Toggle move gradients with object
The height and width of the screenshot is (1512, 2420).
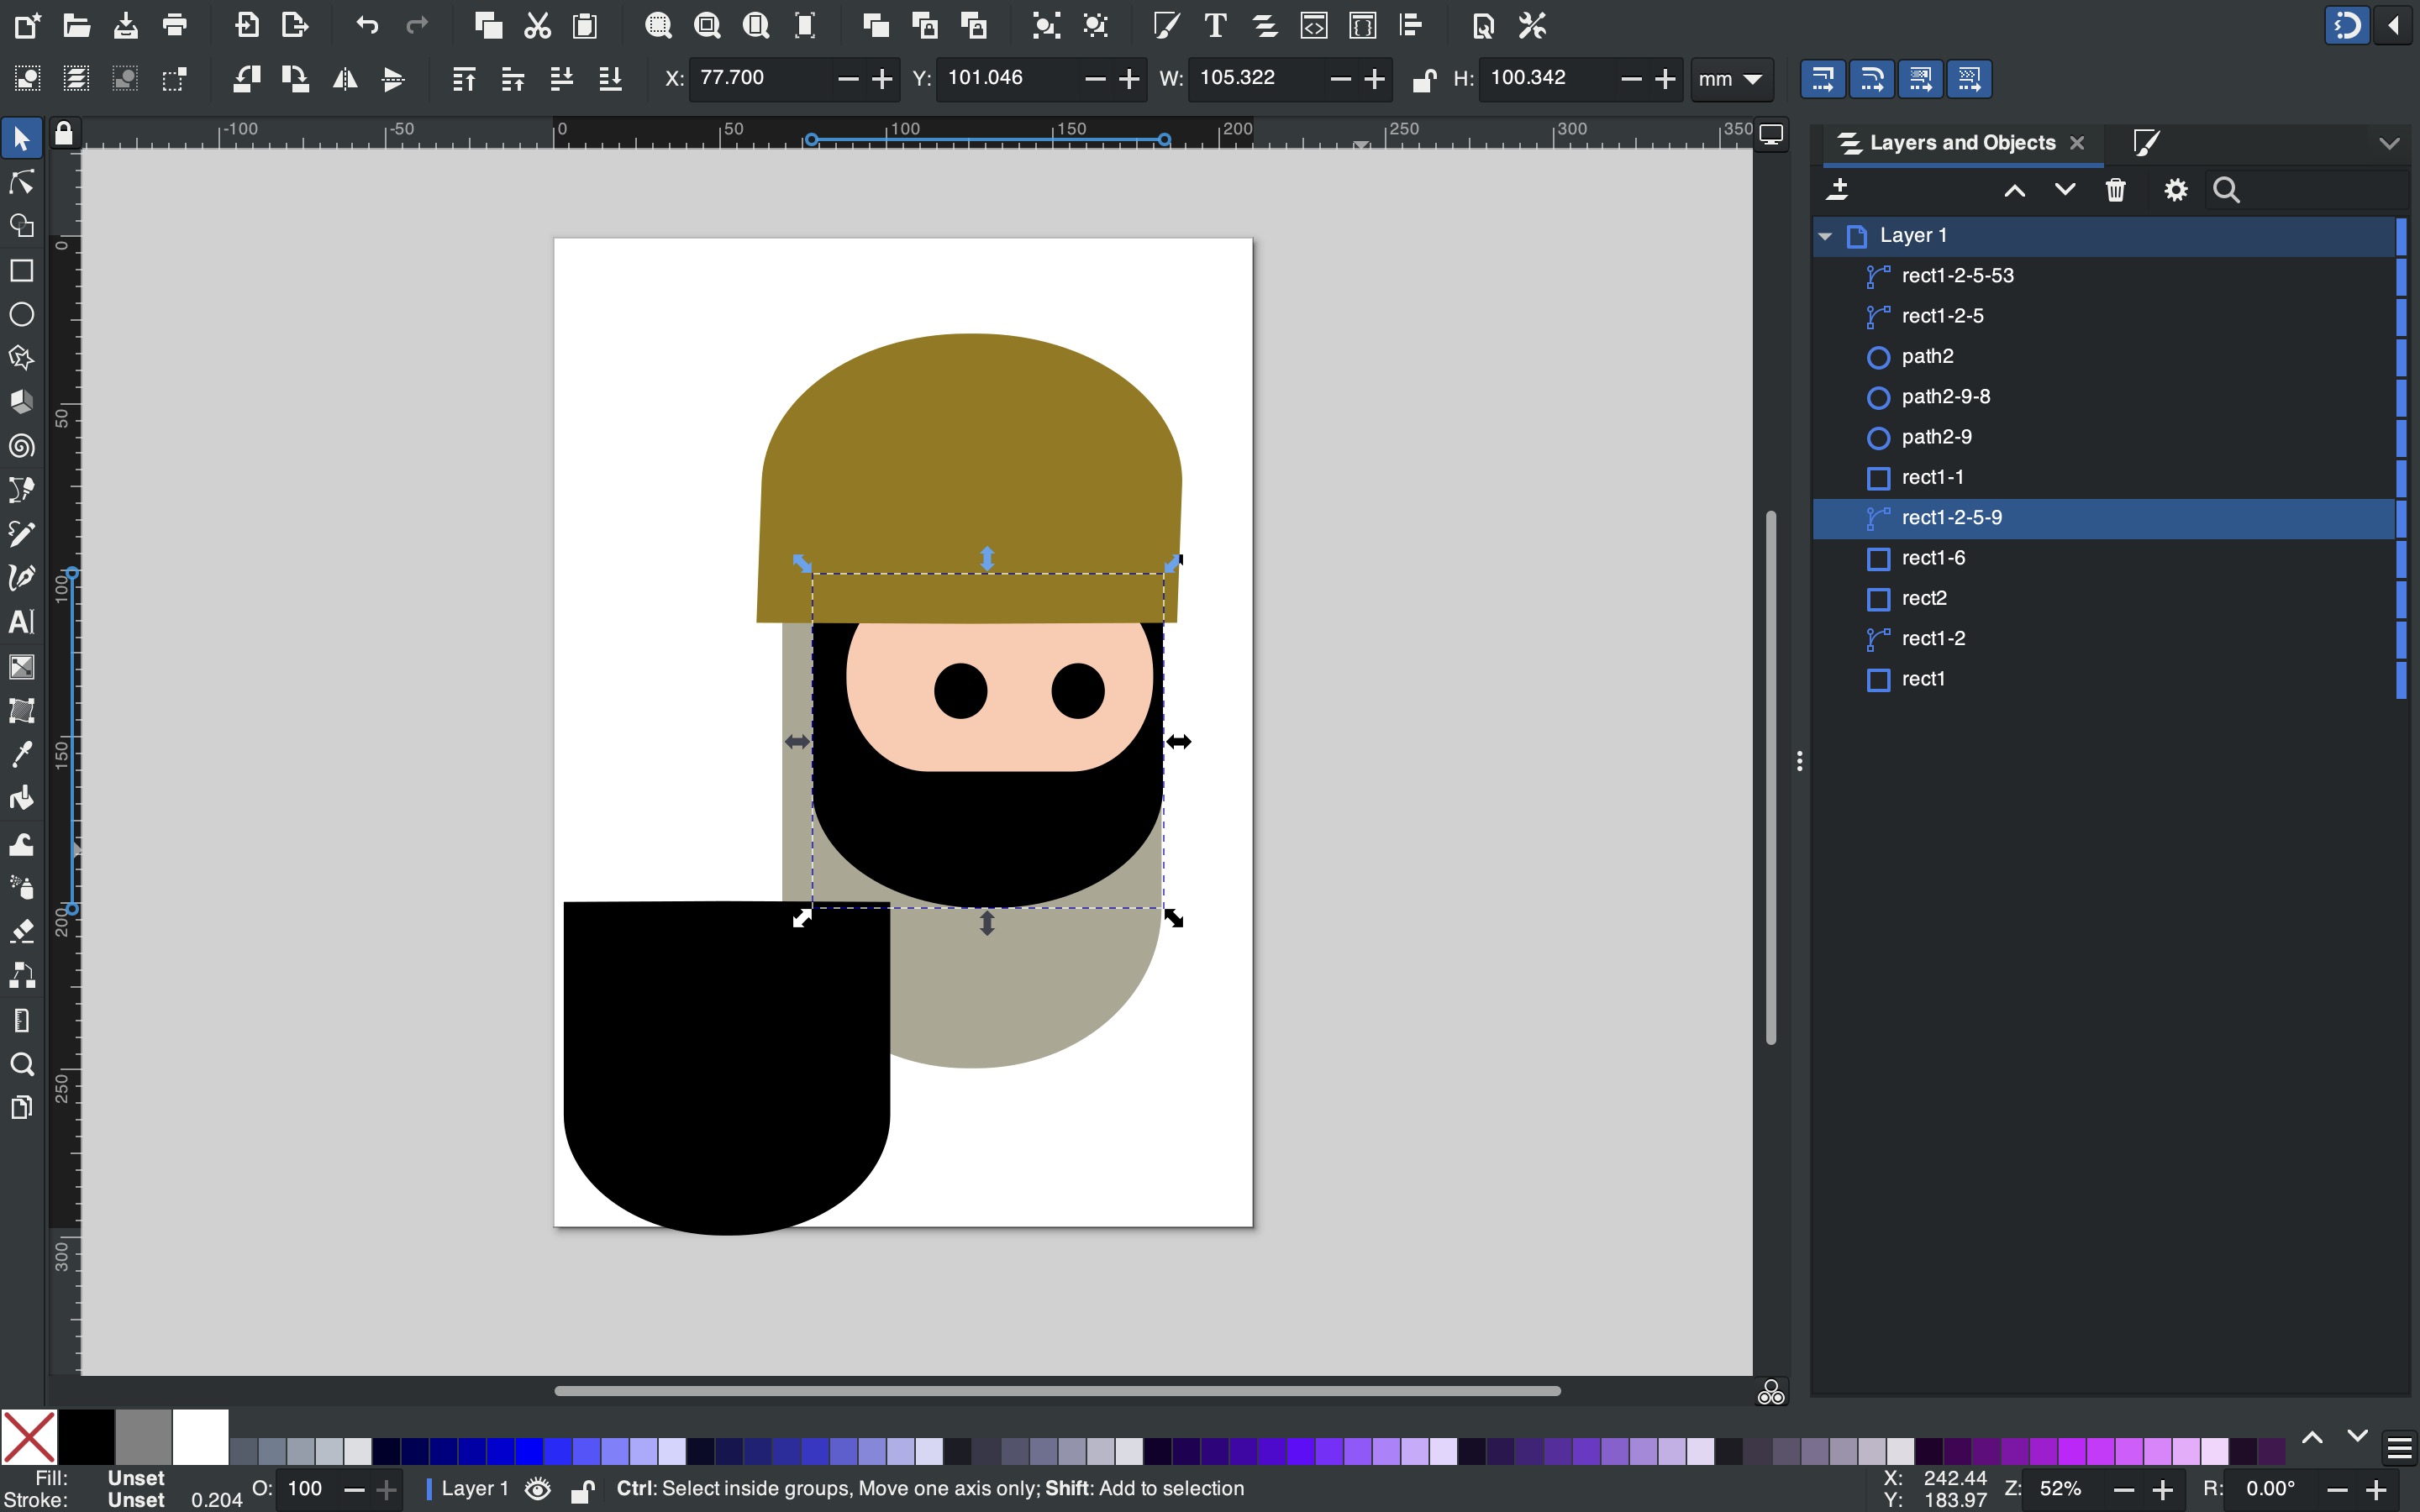pos(1920,79)
